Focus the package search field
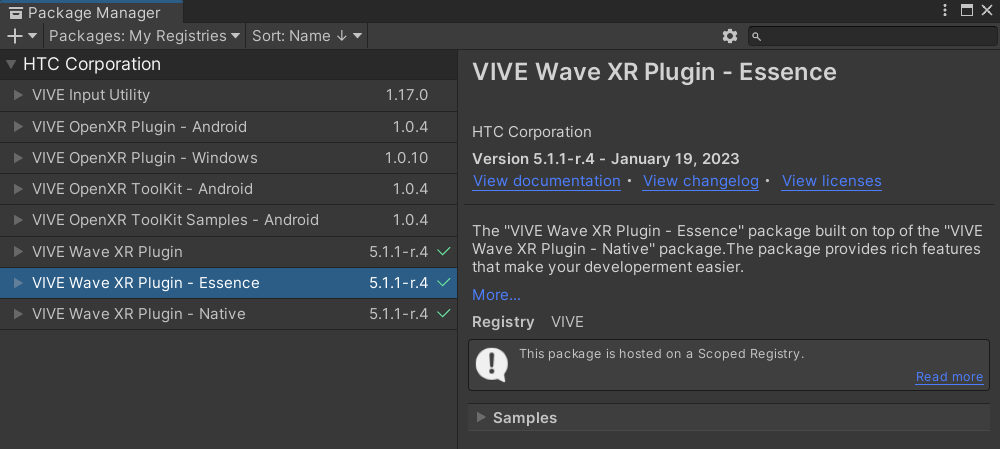 (872, 36)
